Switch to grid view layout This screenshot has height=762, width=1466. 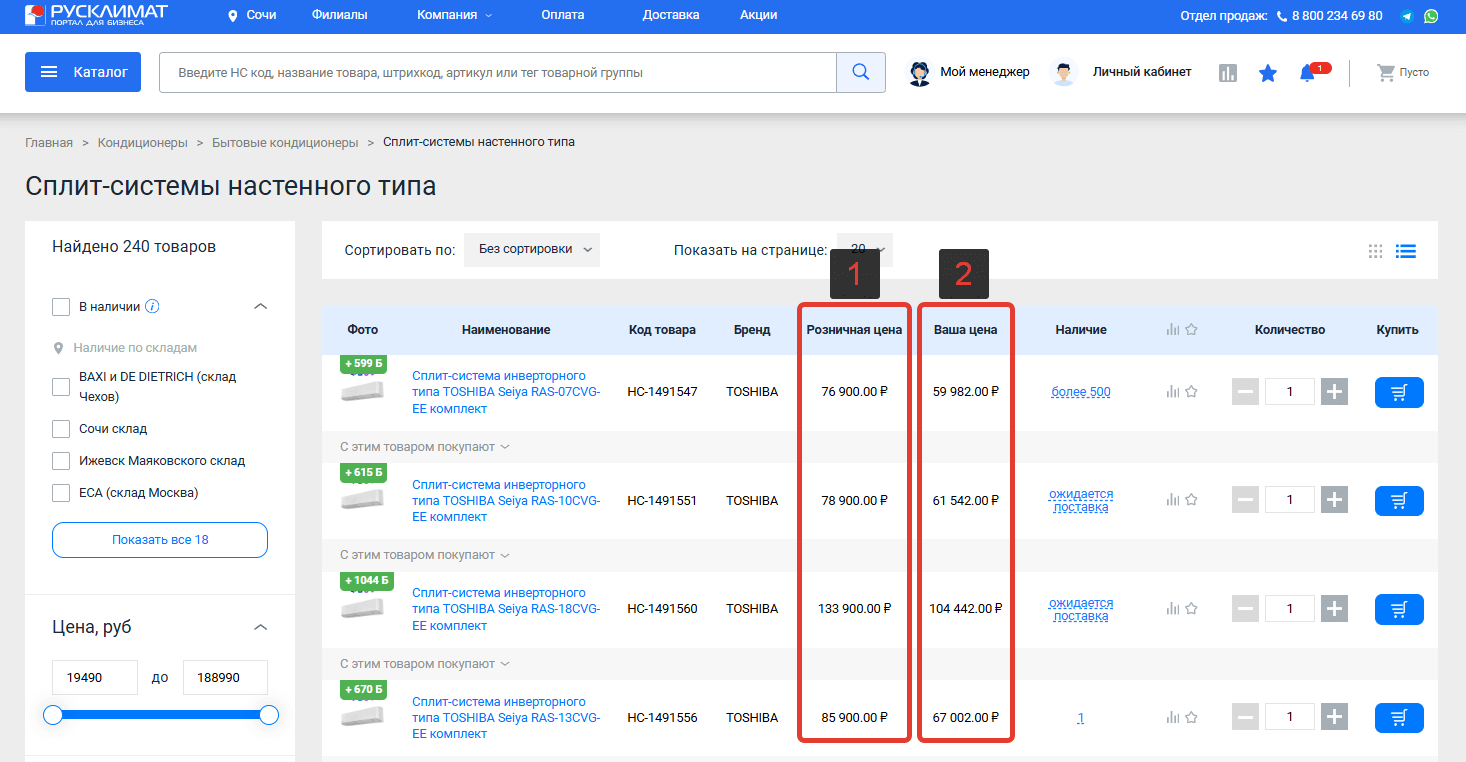(1375, 251)
